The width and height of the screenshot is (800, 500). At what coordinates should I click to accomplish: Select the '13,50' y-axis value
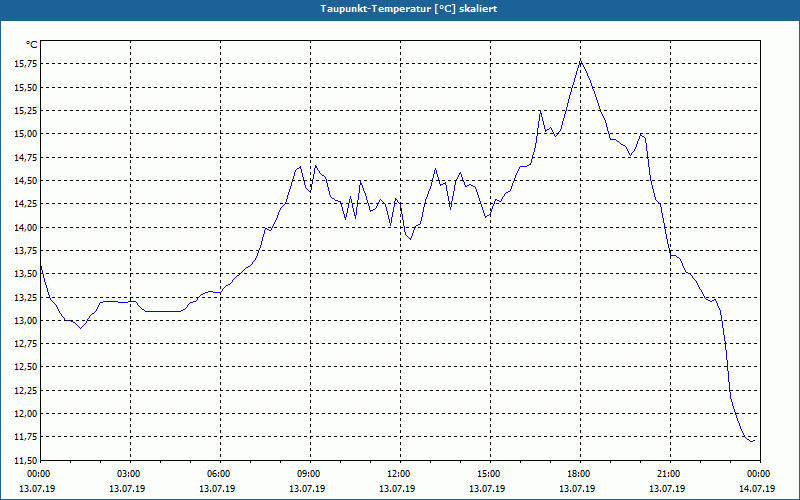tap(26, 273)
